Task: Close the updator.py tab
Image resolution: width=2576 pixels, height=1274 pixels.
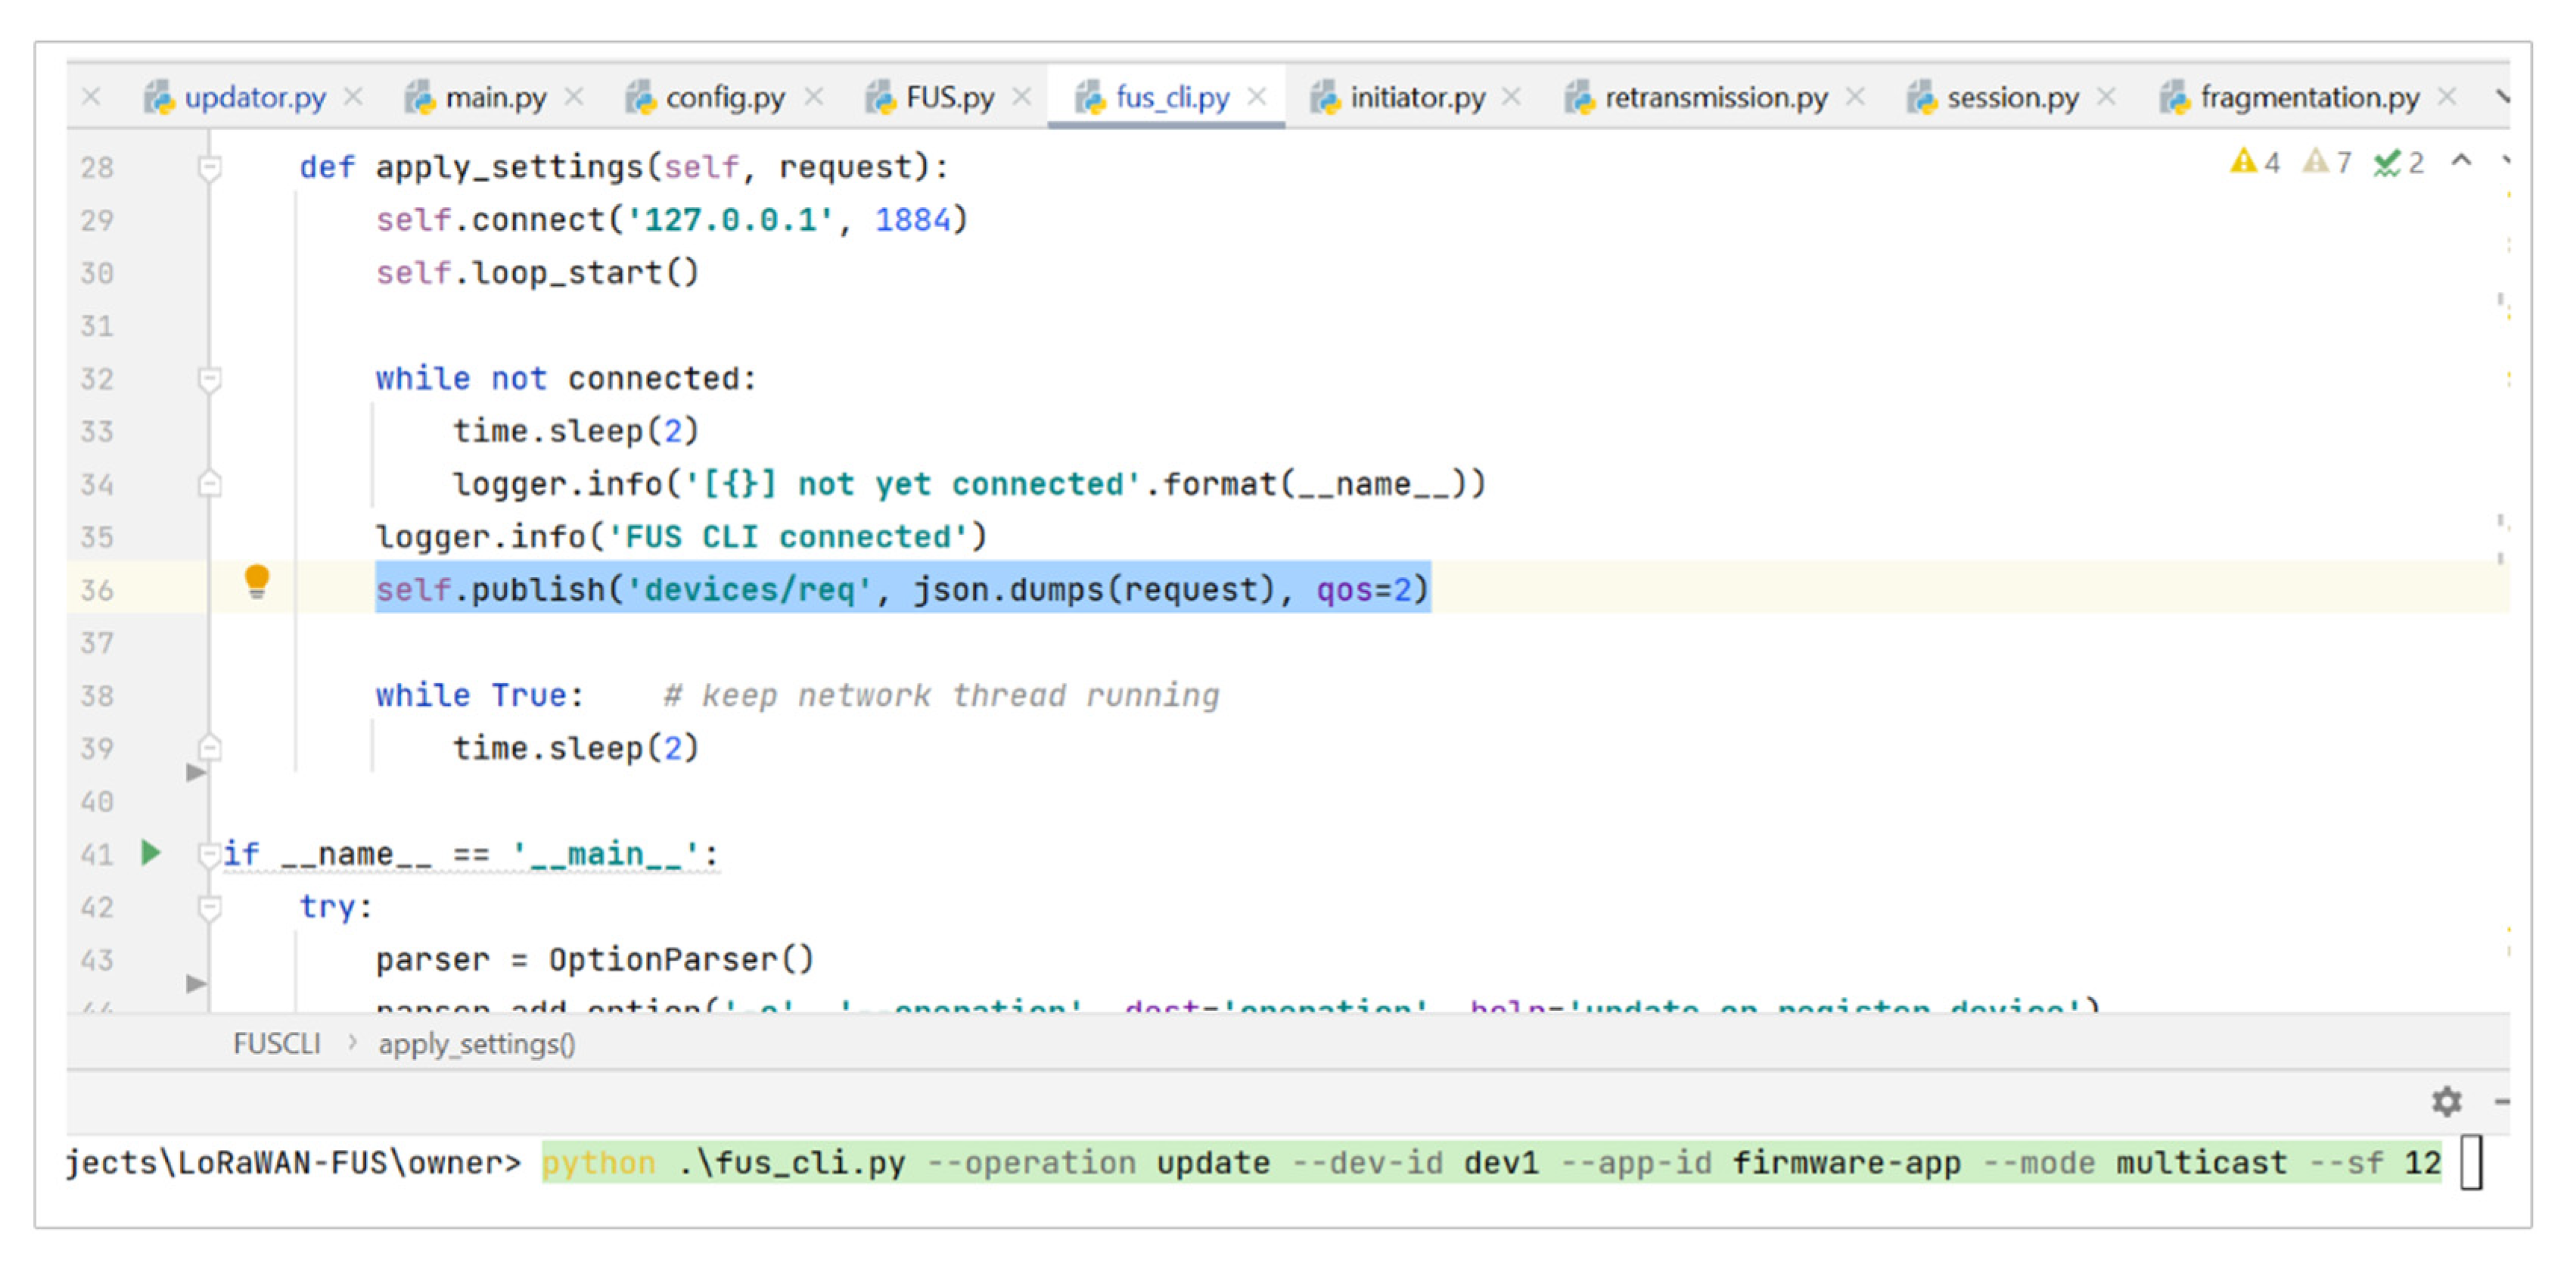Action: [353, 97]
